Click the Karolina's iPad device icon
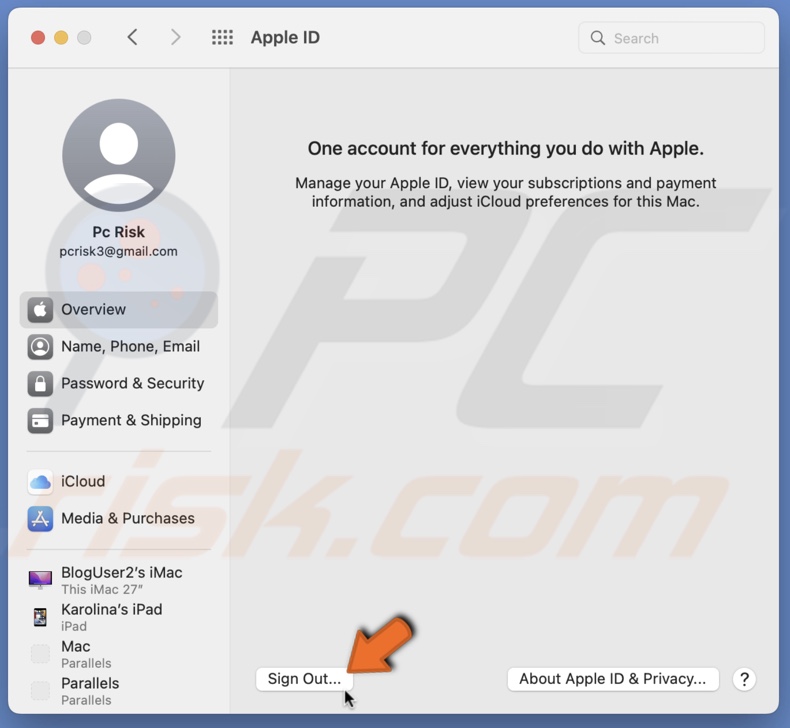 (40, 617)
